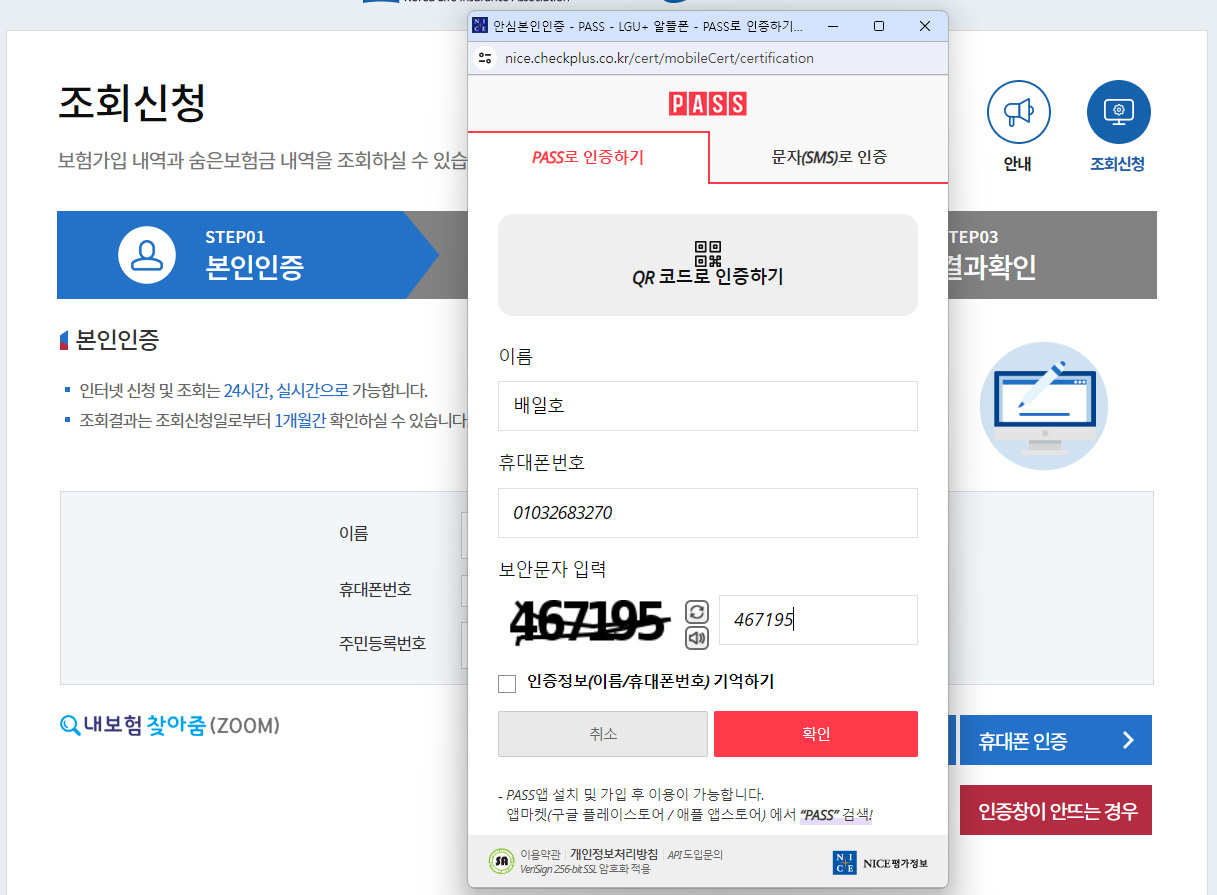1217x895 pixels.
Task: Click the 휴대폰번호 input field
Action: click(x=708, y=513)
